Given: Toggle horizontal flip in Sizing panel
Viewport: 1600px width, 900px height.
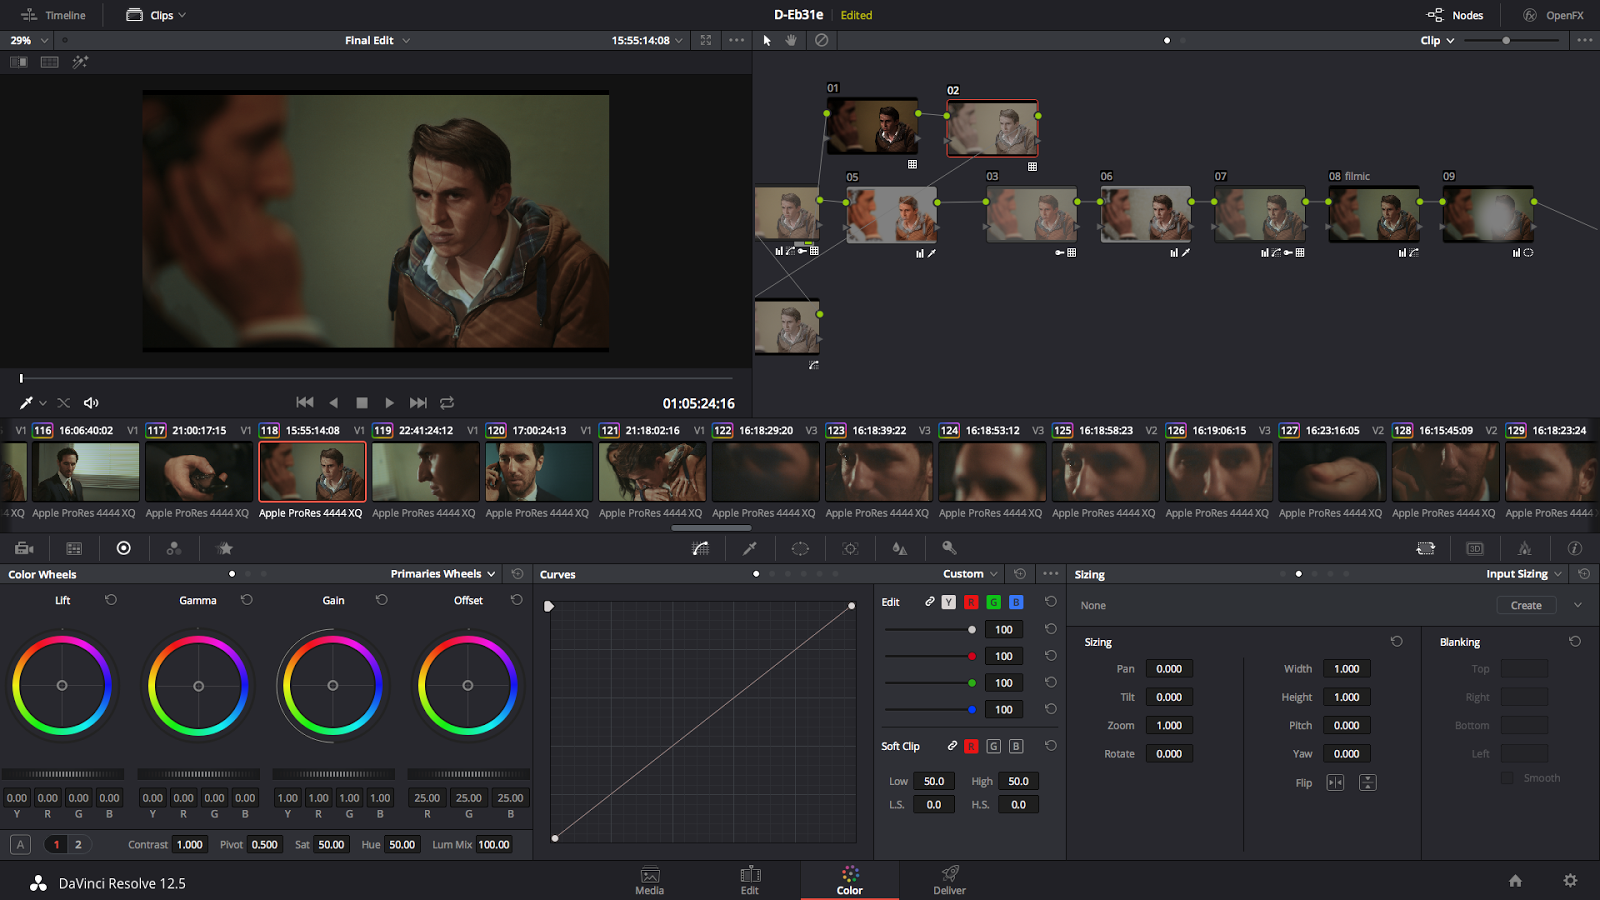Looking at the screenshot, I should tap(1335, 783).
